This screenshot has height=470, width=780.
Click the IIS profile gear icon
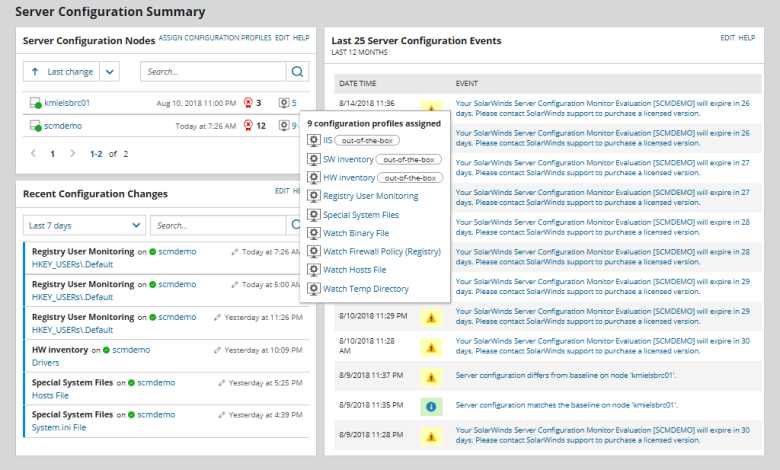click(313, 140)
